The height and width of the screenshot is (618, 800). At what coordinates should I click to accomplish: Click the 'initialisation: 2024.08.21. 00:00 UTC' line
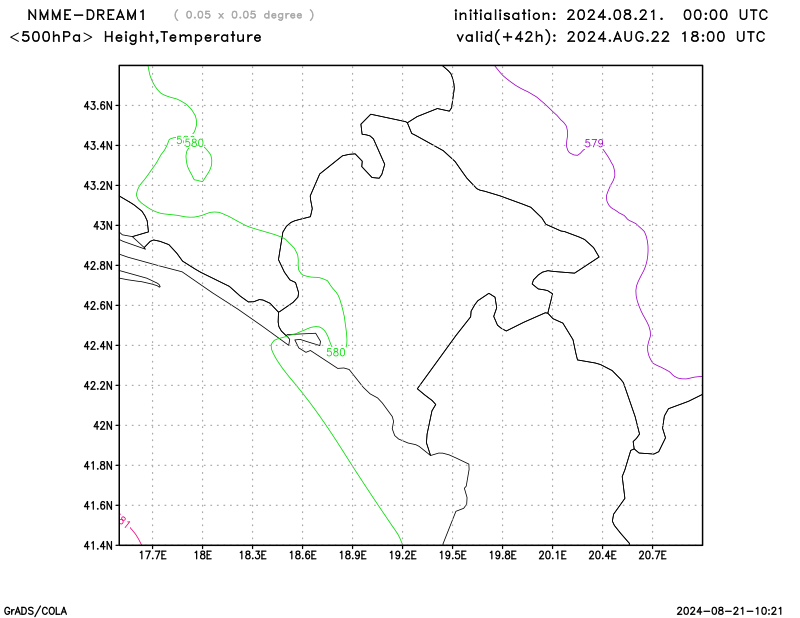click(x=611, y=15)
